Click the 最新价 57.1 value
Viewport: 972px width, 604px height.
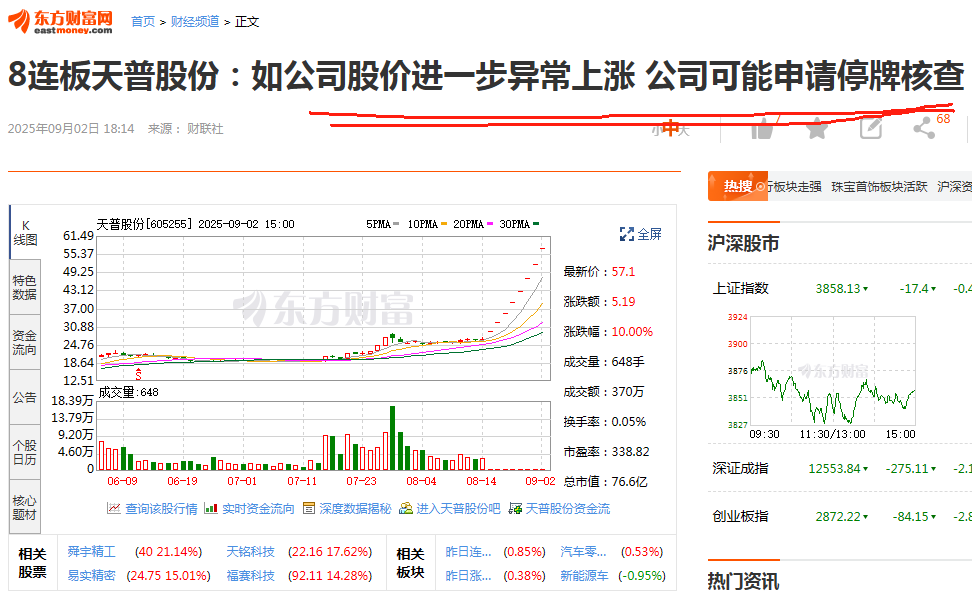tap(623, 272)
